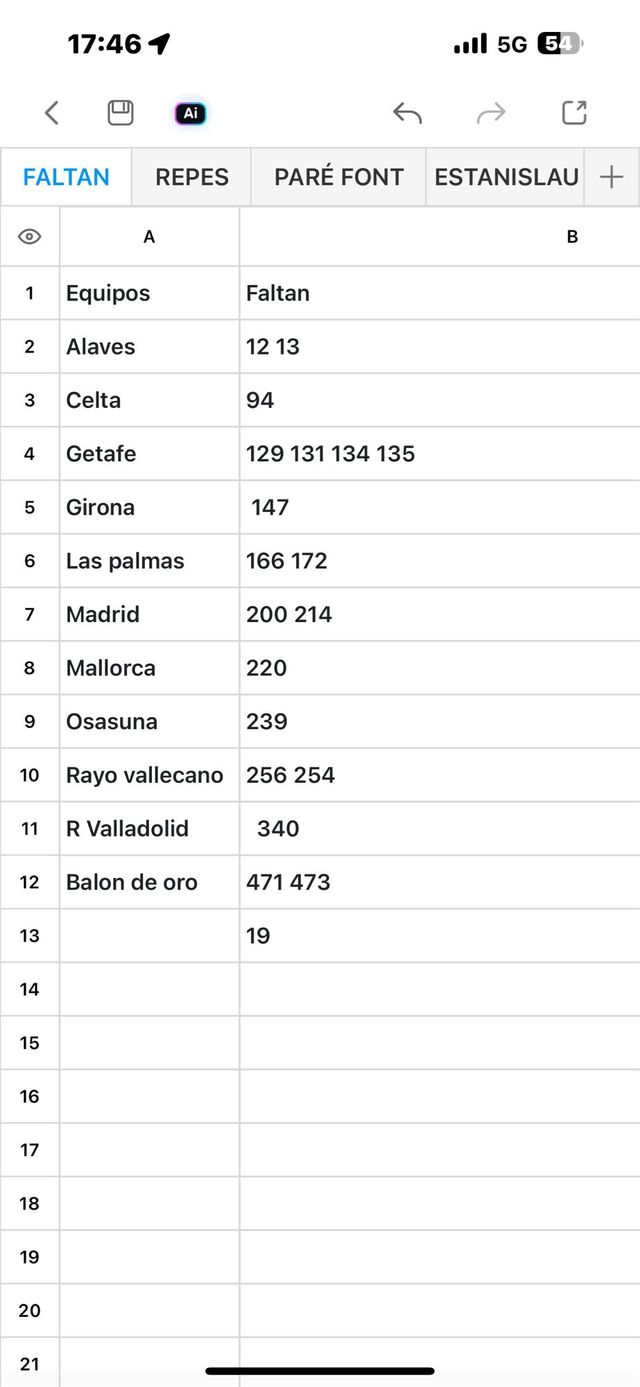Open the PARÉ FONT sheet tab
Image resolution: width=640 pixels, height=1387 pixels.
(x=339, y=177)
